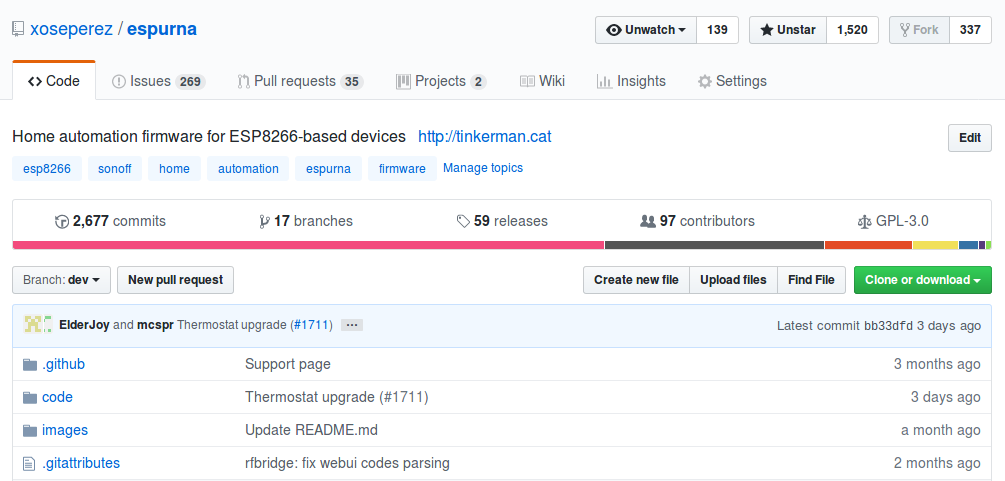The width and height of the screenshot is (1005, 481).
Task: Open the code folder name
Action: pyautogui.click(x=57, y=397)
